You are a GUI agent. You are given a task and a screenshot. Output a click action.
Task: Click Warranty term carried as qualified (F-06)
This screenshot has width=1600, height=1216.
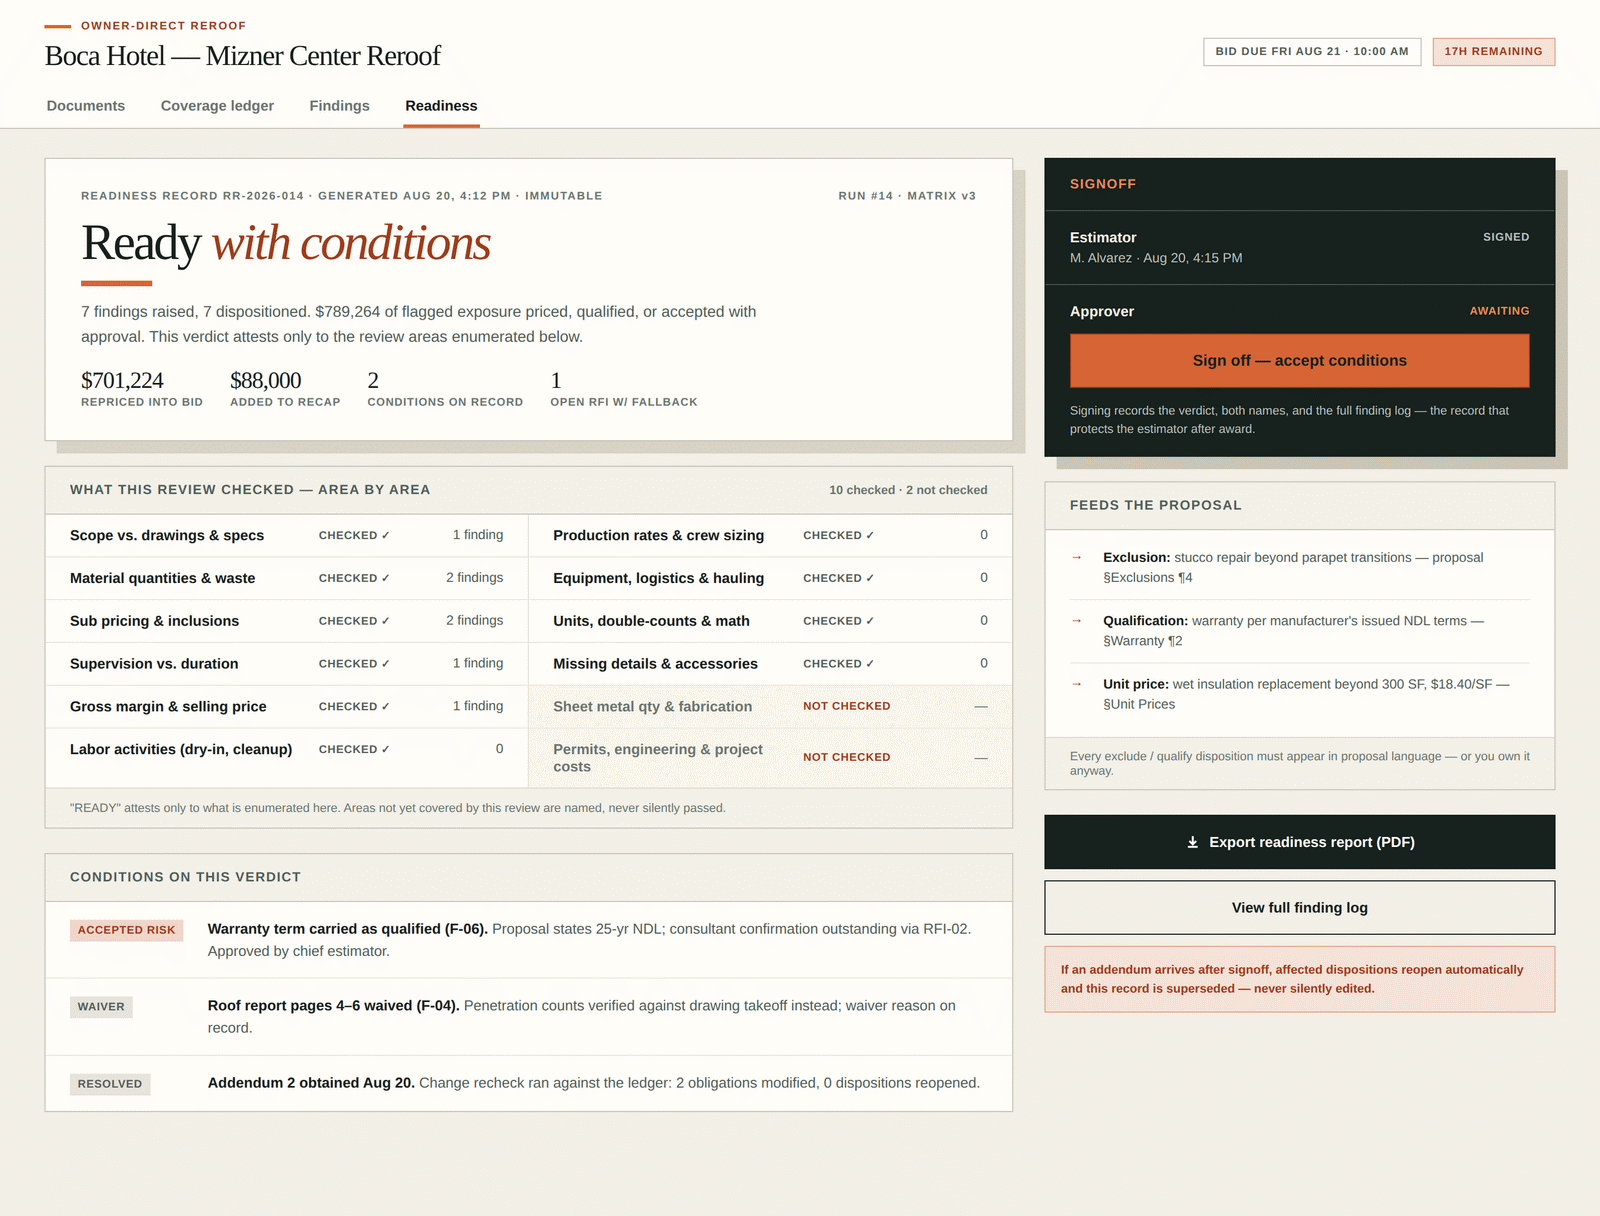tap(348, 929)
